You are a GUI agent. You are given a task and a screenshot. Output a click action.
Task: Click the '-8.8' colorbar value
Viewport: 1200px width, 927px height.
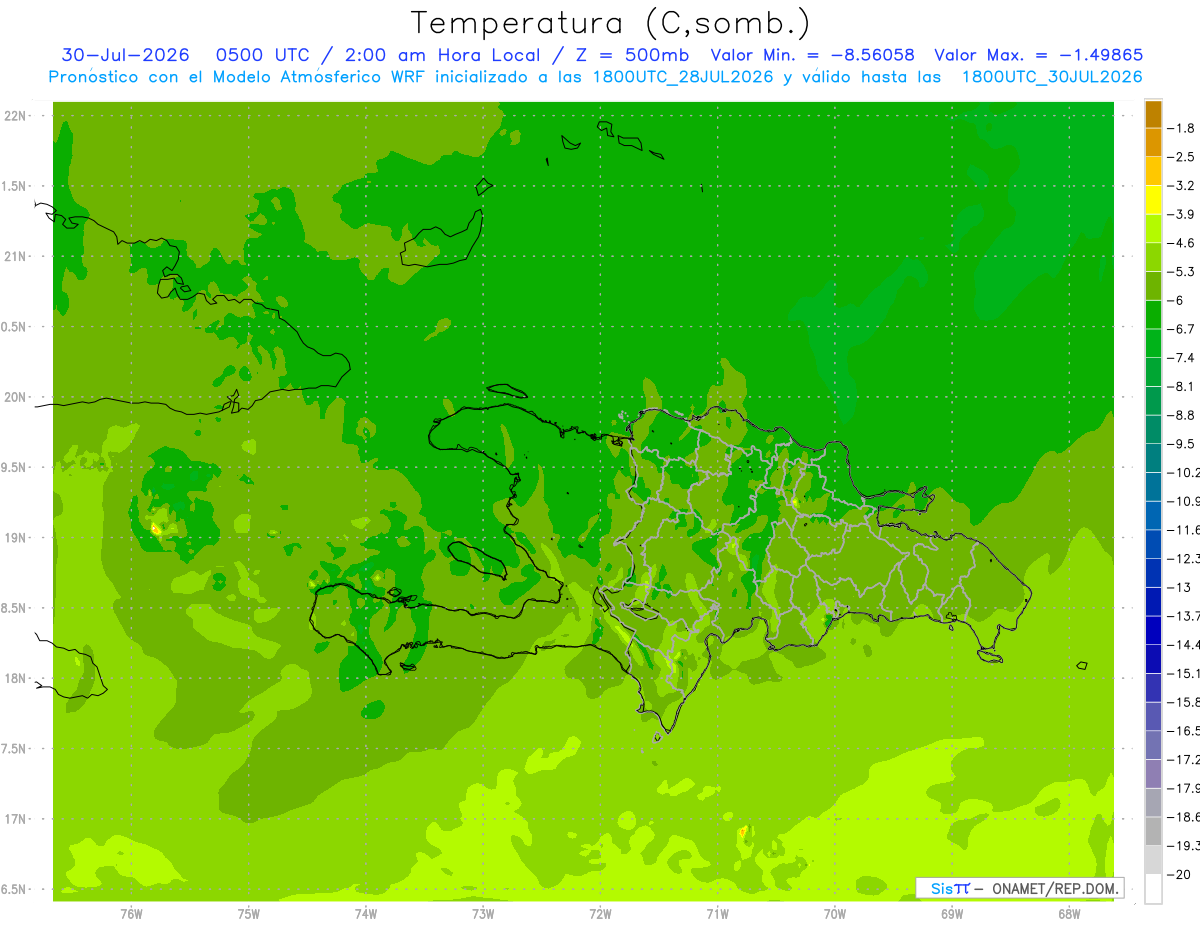(x=1181, y=415)
